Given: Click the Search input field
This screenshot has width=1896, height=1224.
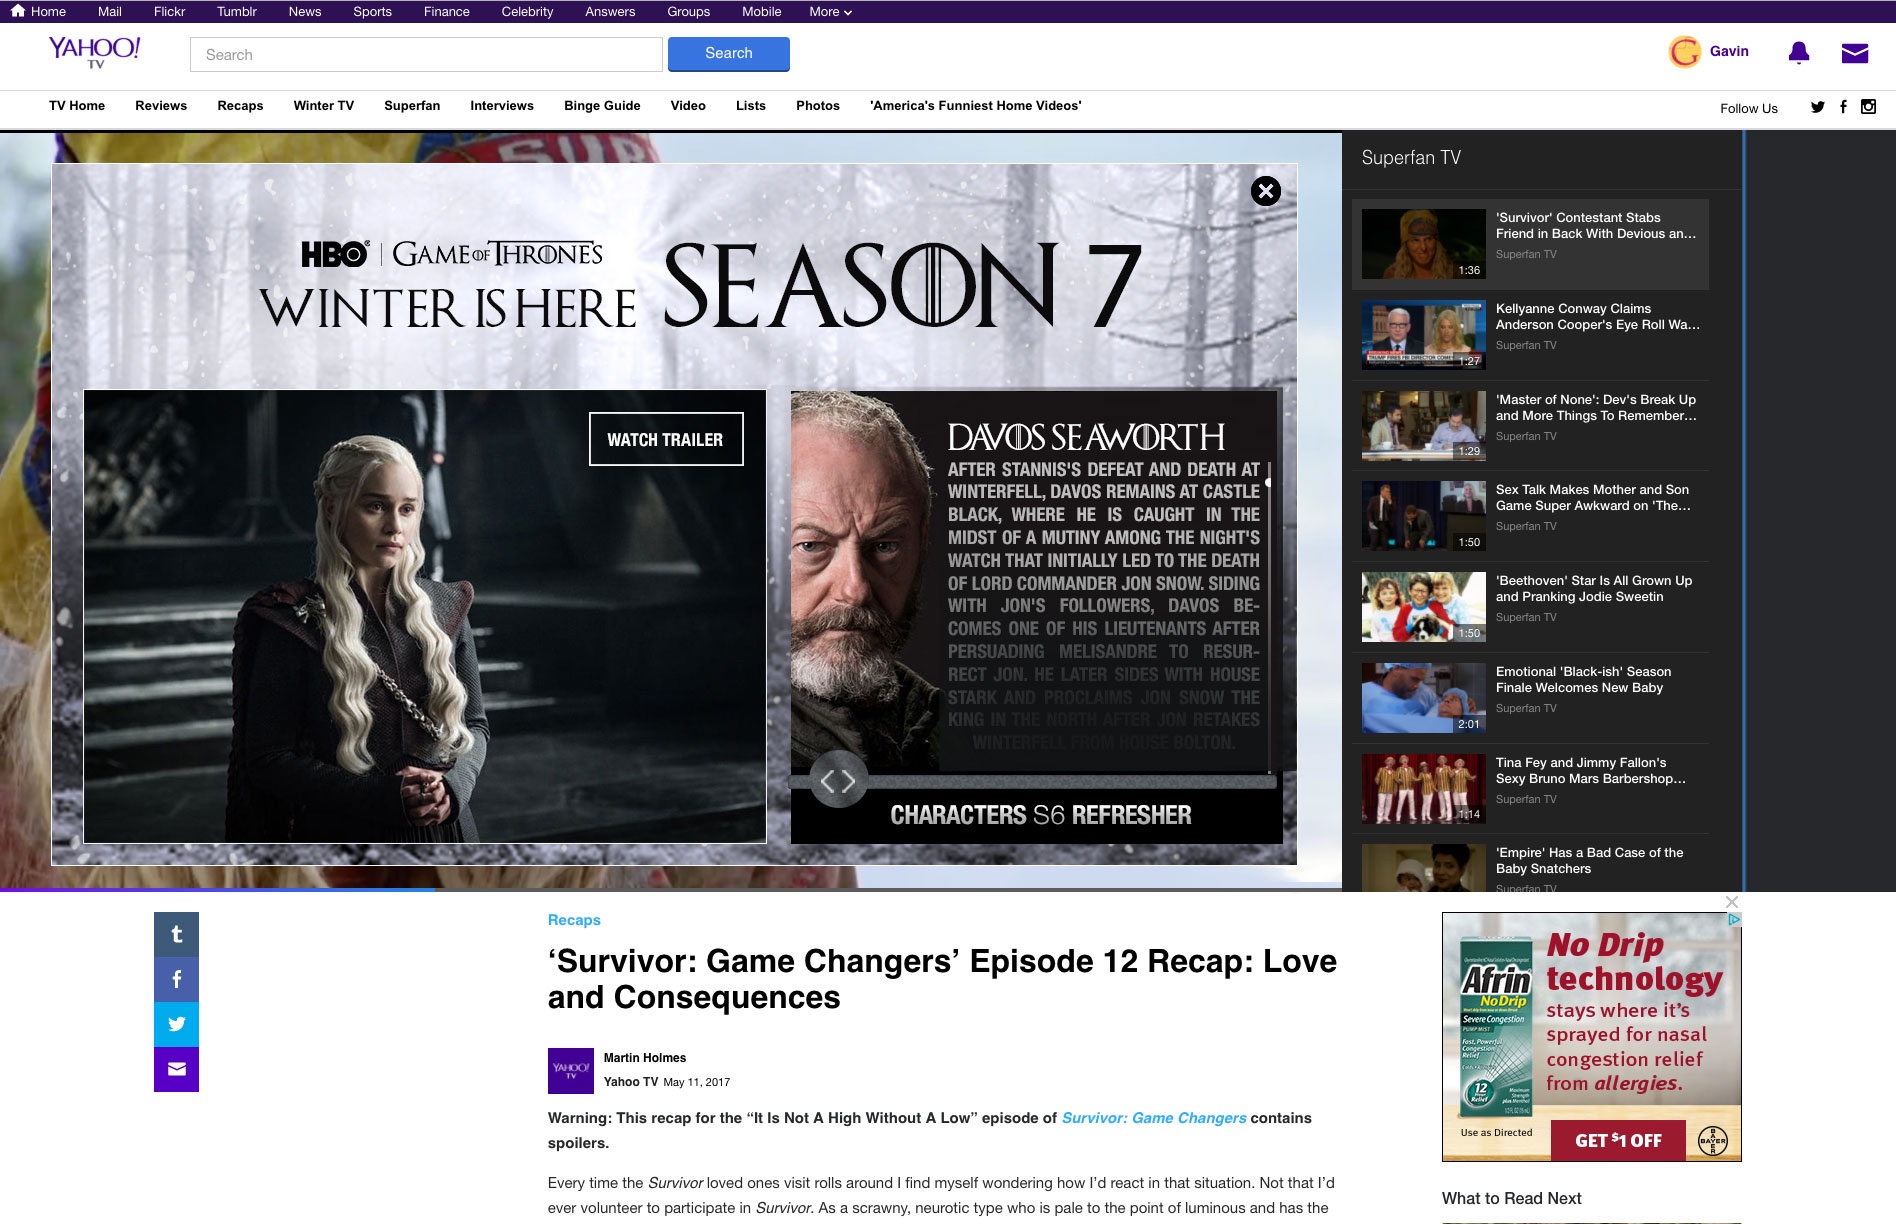Looking at the screenshot, I should tap(426, 55).
